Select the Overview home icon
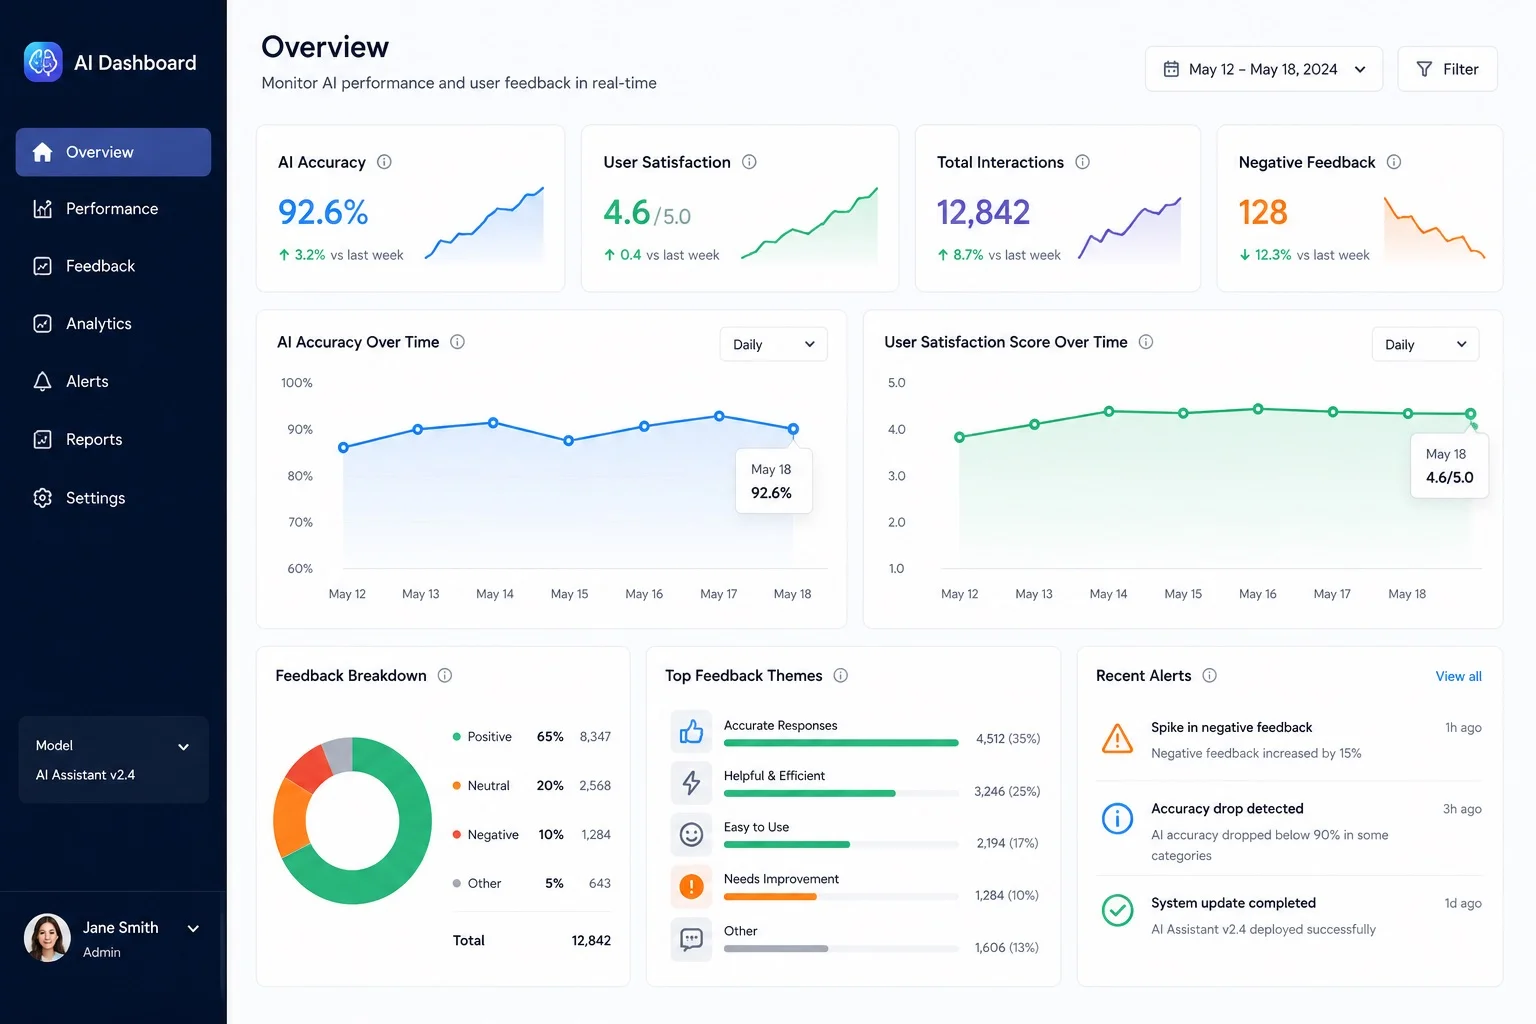This screenshot has height=1024, width=1536. [x=42, y=152]
